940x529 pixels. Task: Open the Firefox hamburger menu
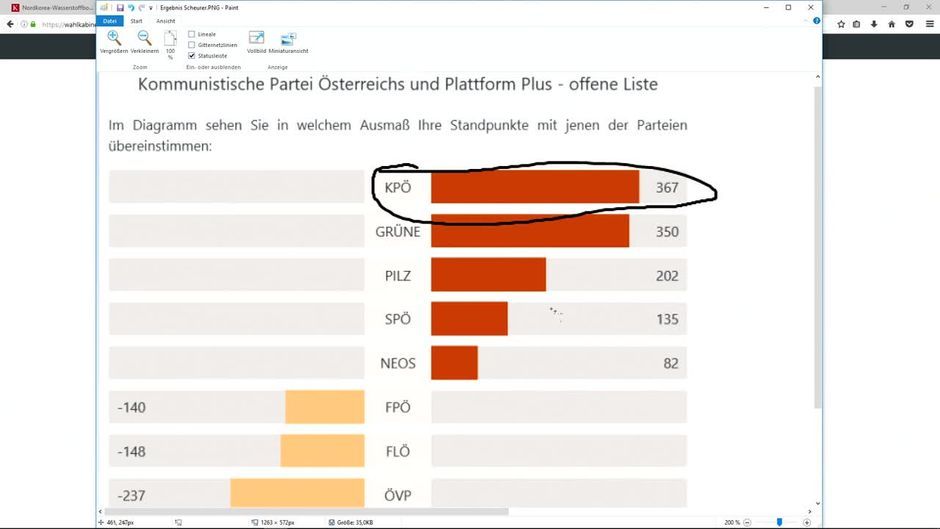(x=928, y=23)
